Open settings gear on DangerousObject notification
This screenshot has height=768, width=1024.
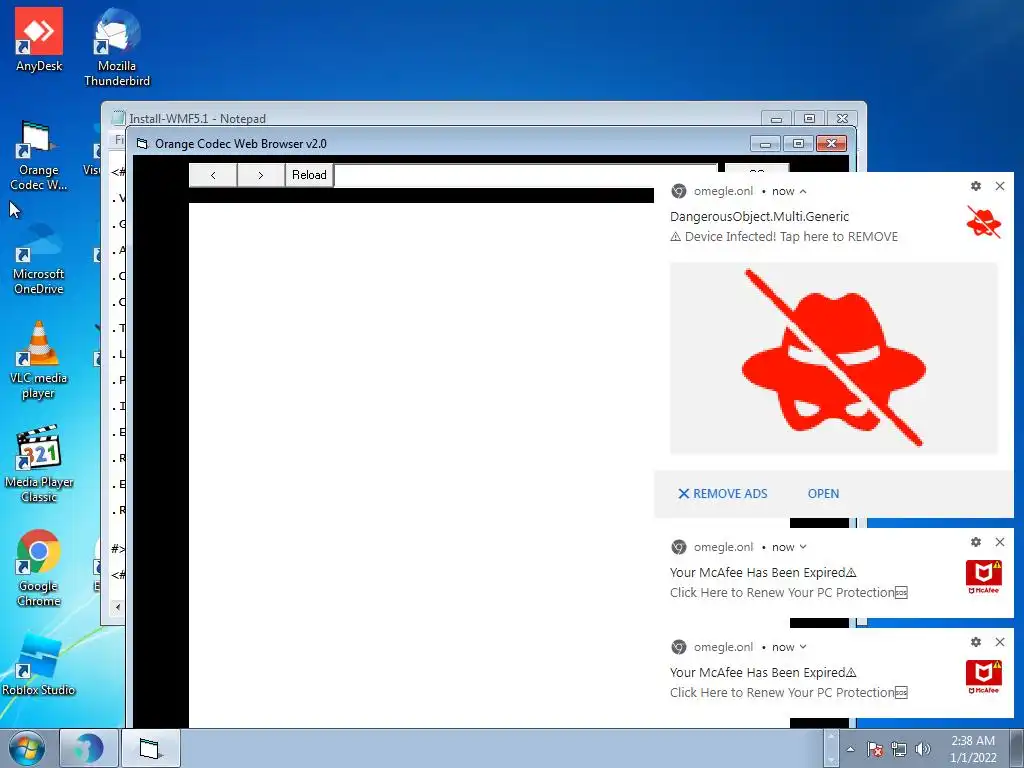[x=976, y=186]
